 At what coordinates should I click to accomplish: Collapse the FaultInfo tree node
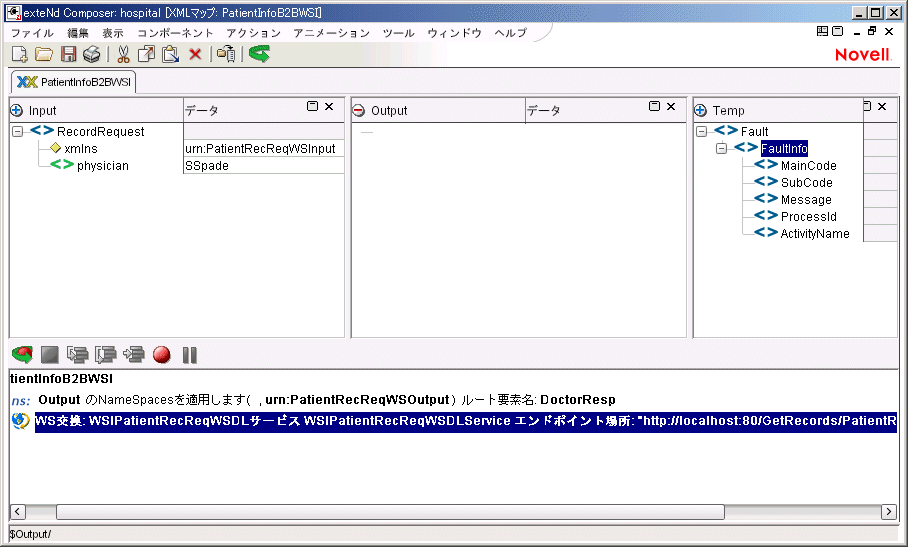tap(722, 149)
